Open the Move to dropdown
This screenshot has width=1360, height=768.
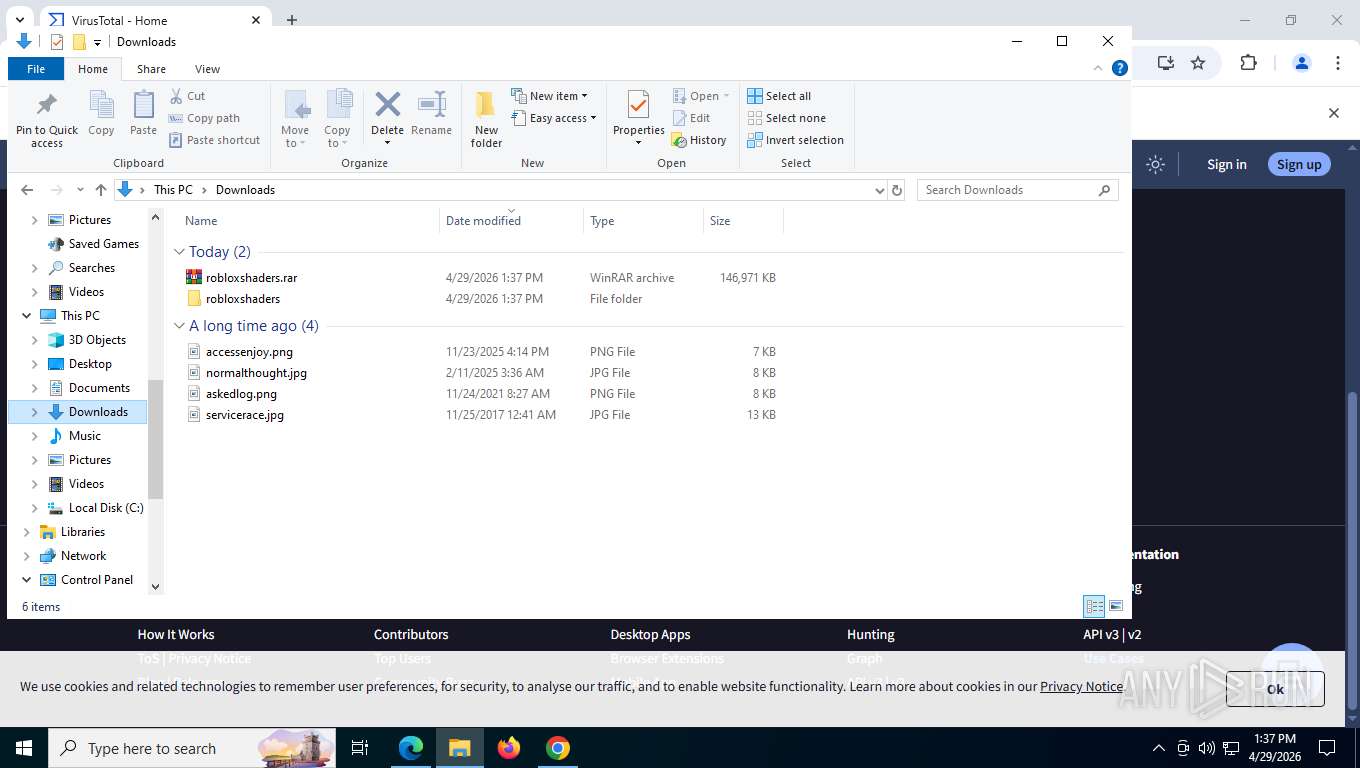tap(295, 120)
